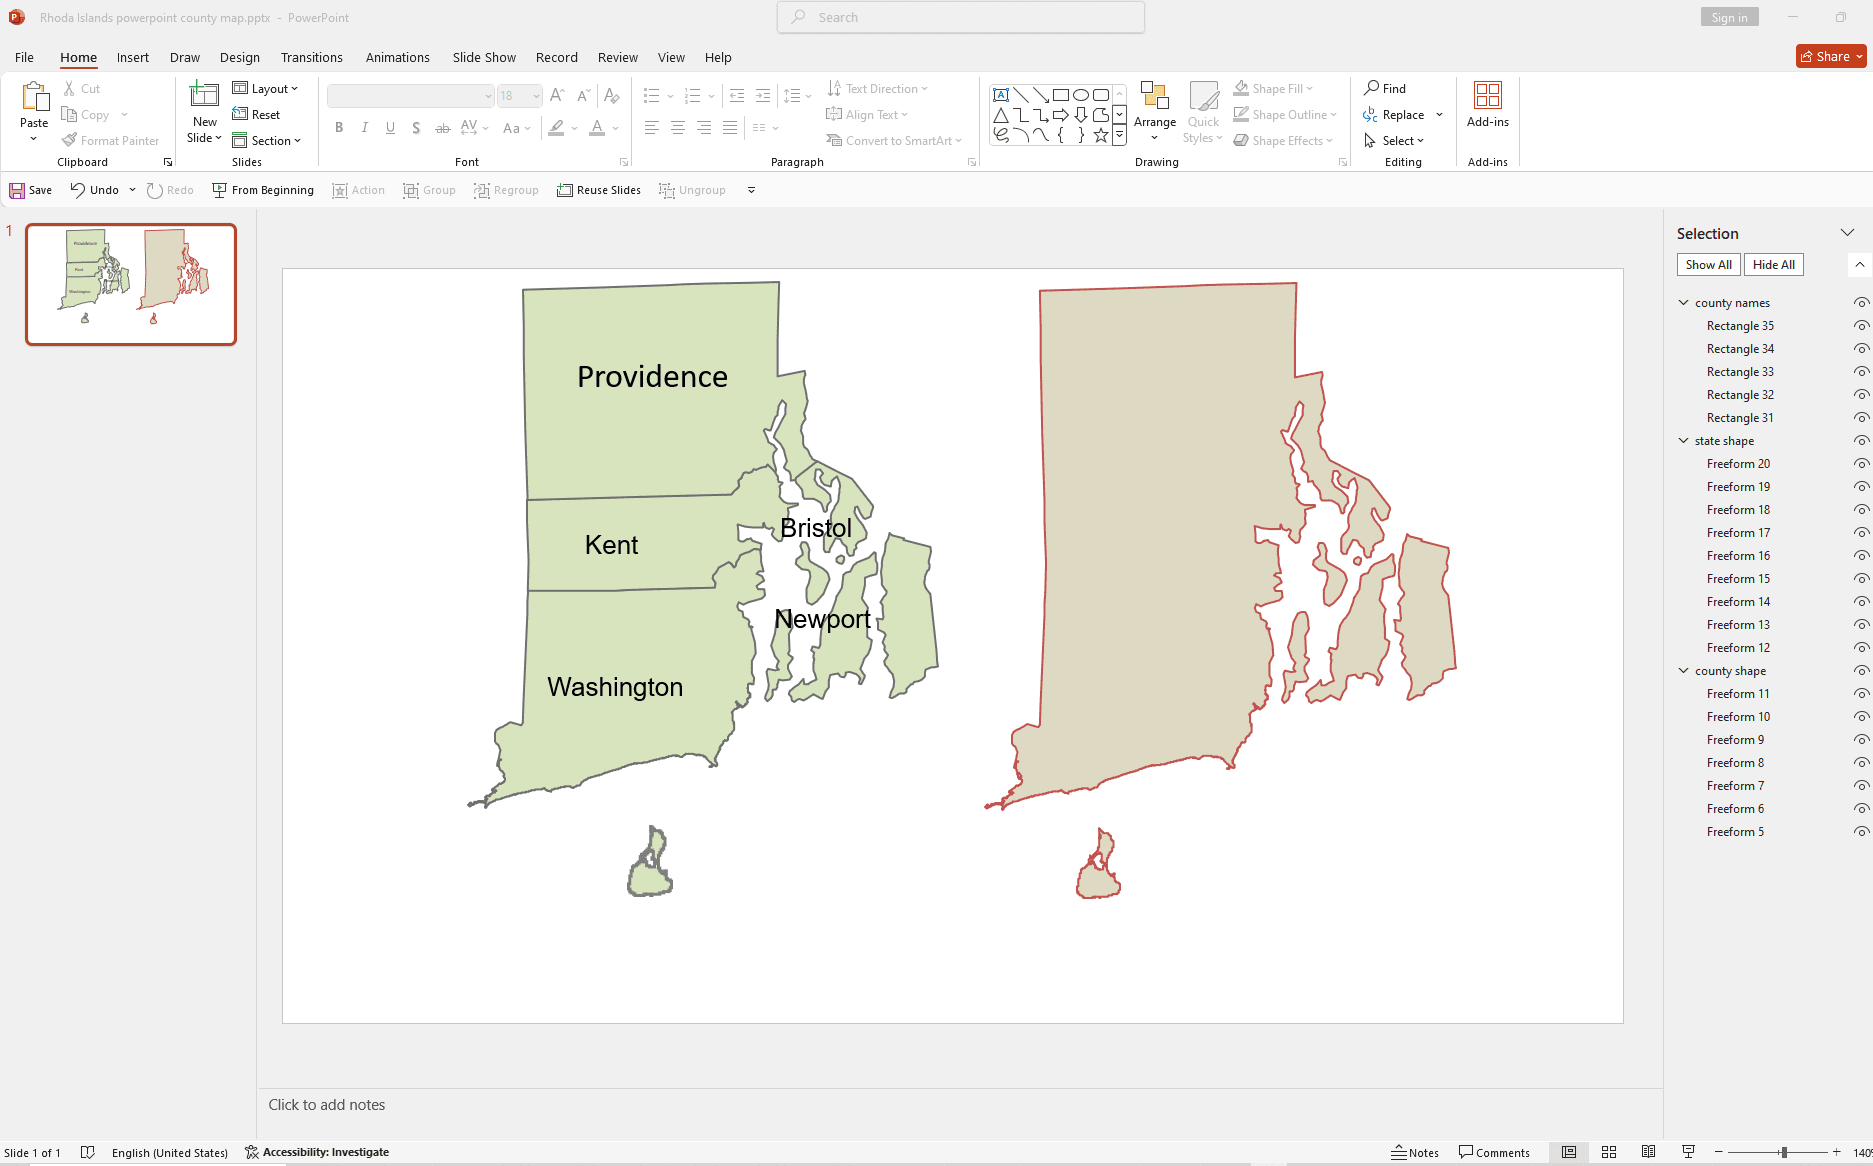Toggle bold formatting
Image resolution: width=1873 pixels, height=1166 pixels.
339,127
